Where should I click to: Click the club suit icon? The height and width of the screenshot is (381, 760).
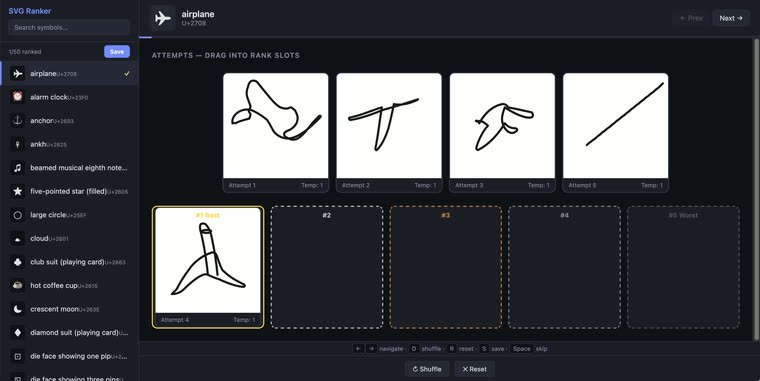click(x=17, y=262)
